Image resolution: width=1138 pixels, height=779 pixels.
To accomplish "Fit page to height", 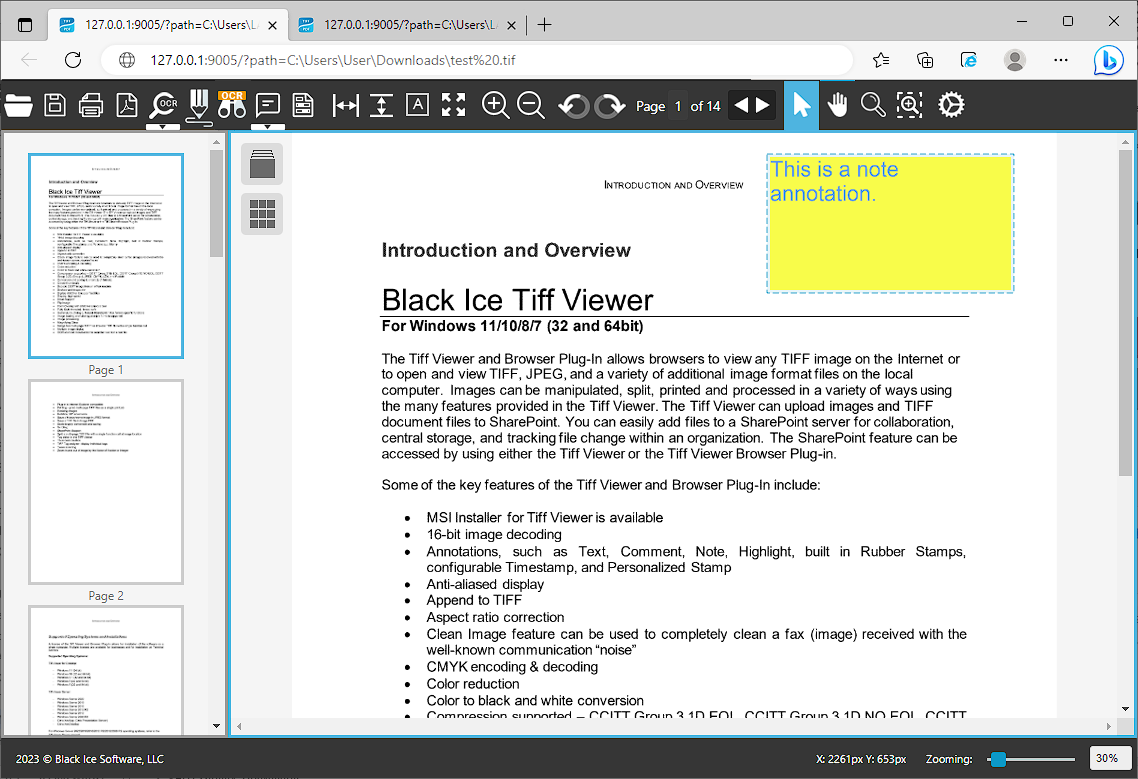I will tap(381, 105).
